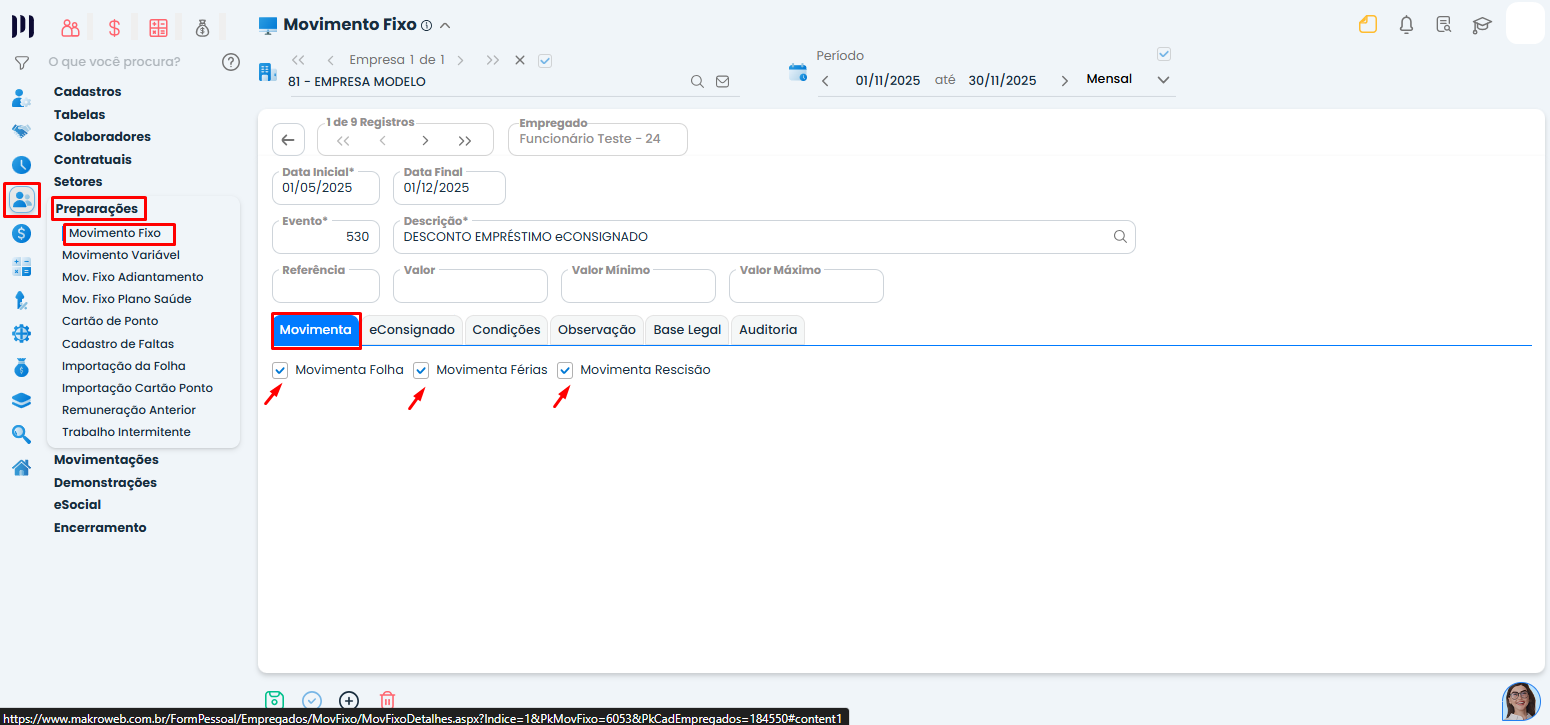Click the back arrow button
Screen dimensions: 1550x725
(288, 140)
